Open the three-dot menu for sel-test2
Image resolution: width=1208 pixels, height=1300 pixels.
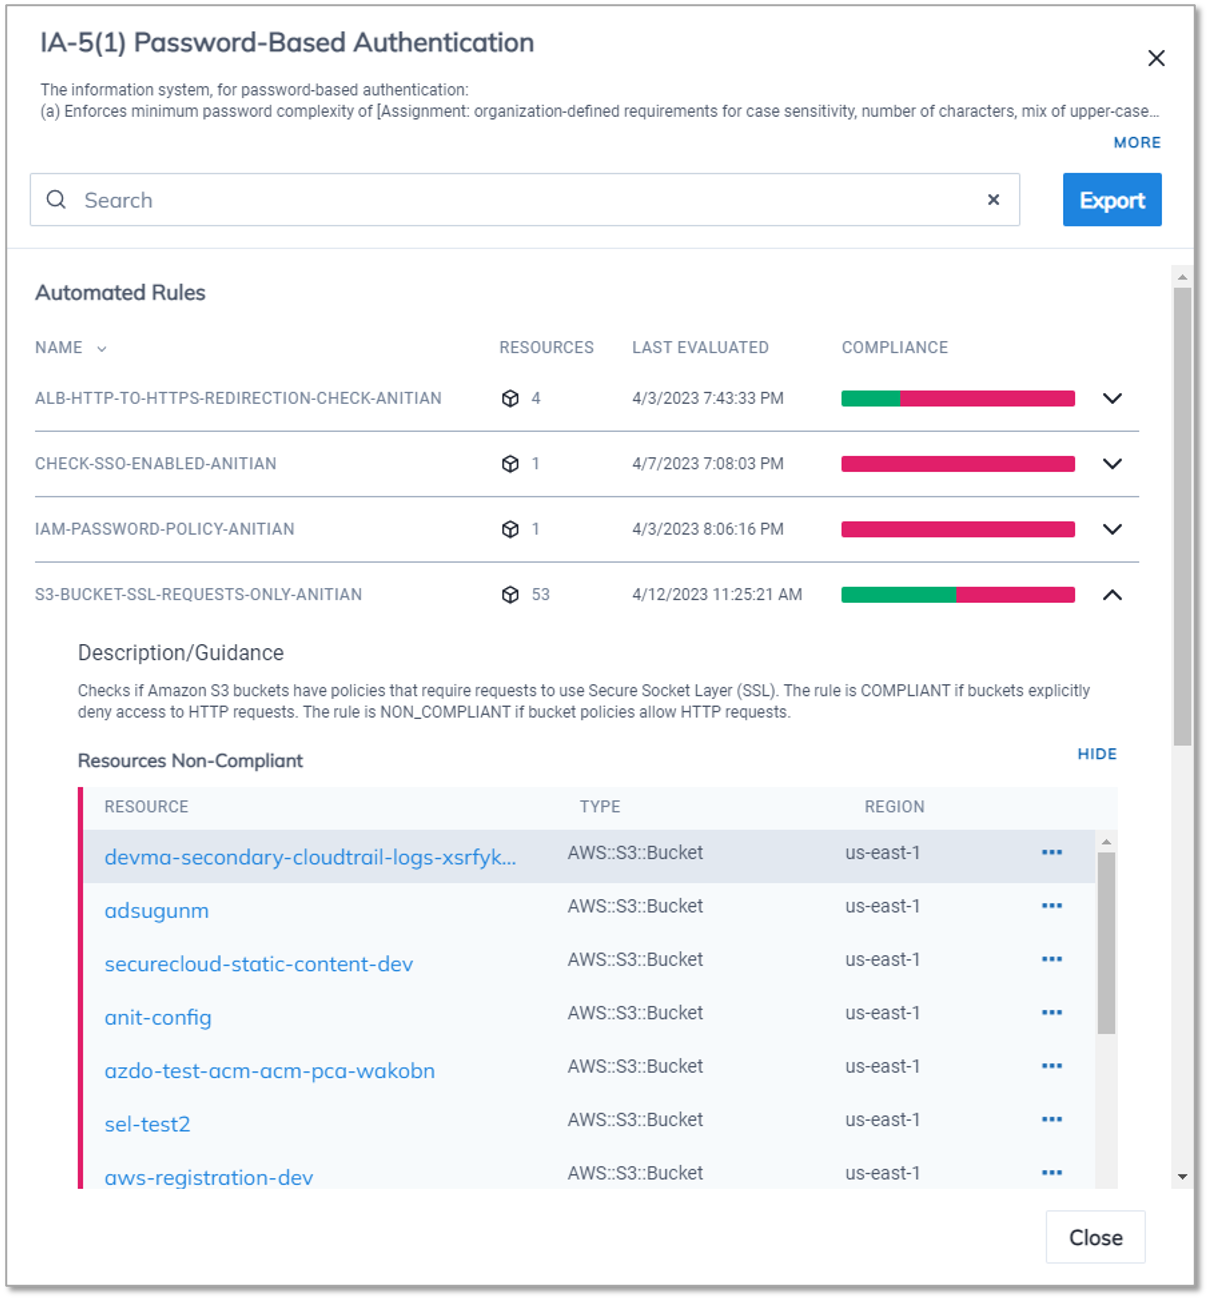click(x=1052, y=1119)
